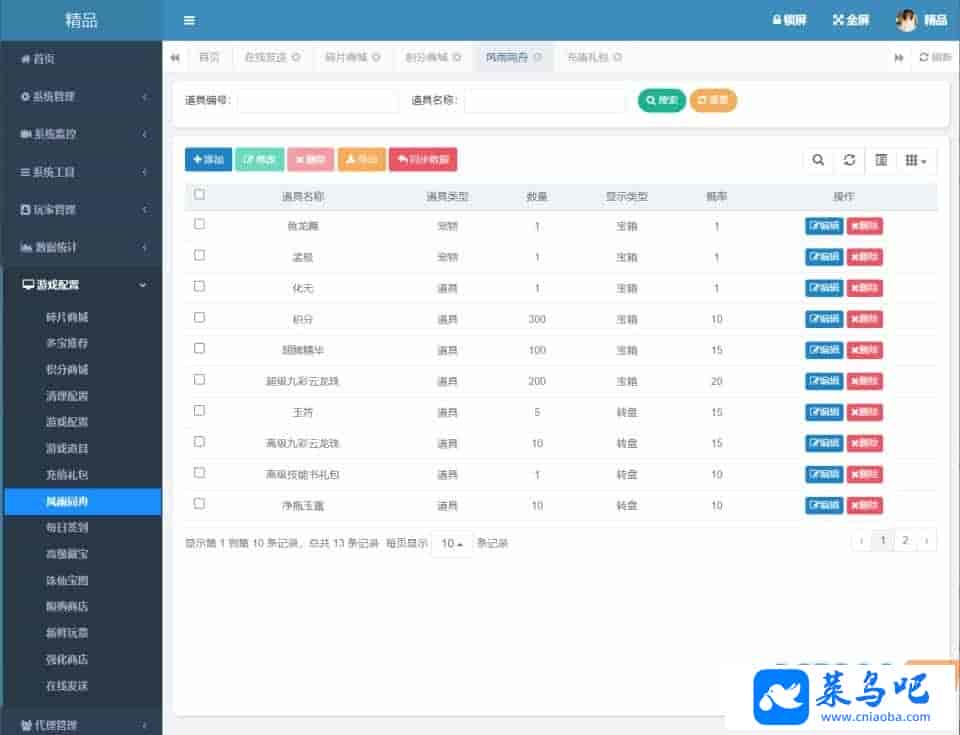This screenshot has width=960, height=735.
Task: Check the checkbox for 积分 row
Action: click(199, 317)
